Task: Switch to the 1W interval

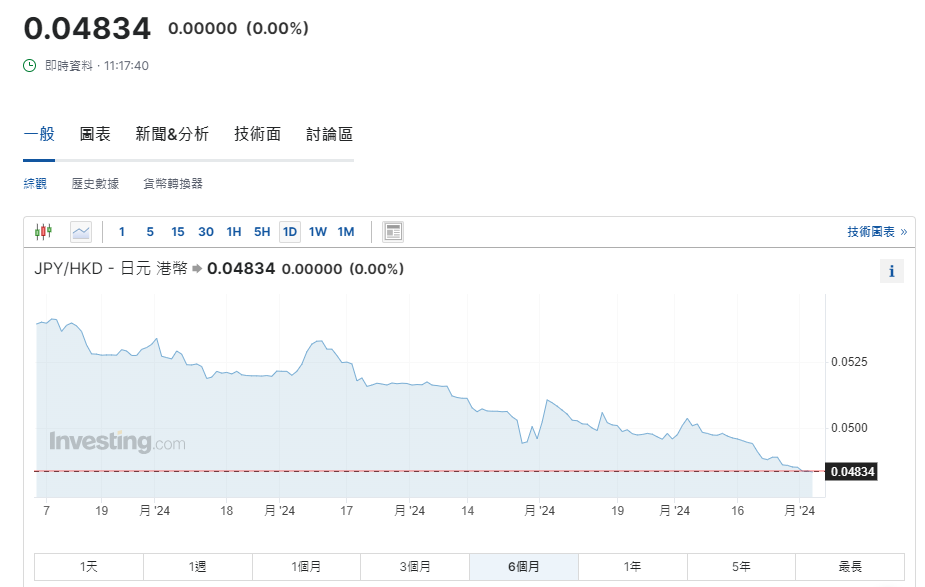Action: 318,232
